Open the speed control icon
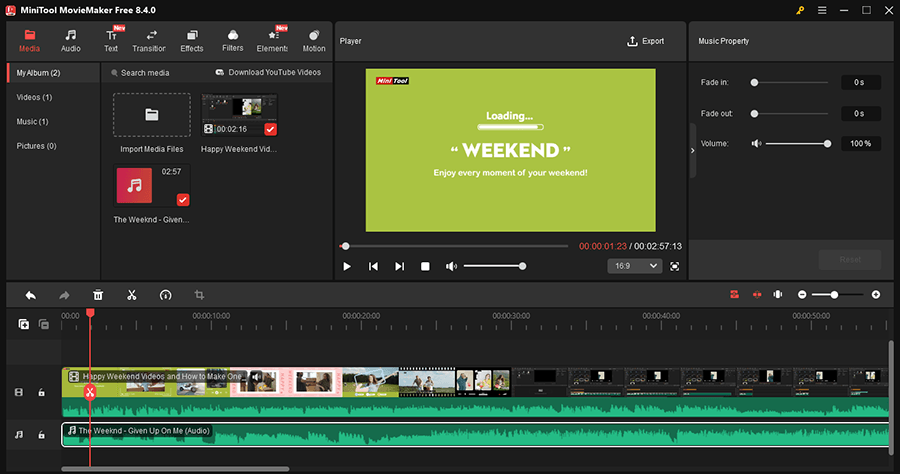This screenshot has width=900, height=474. [x=165, y=295]
